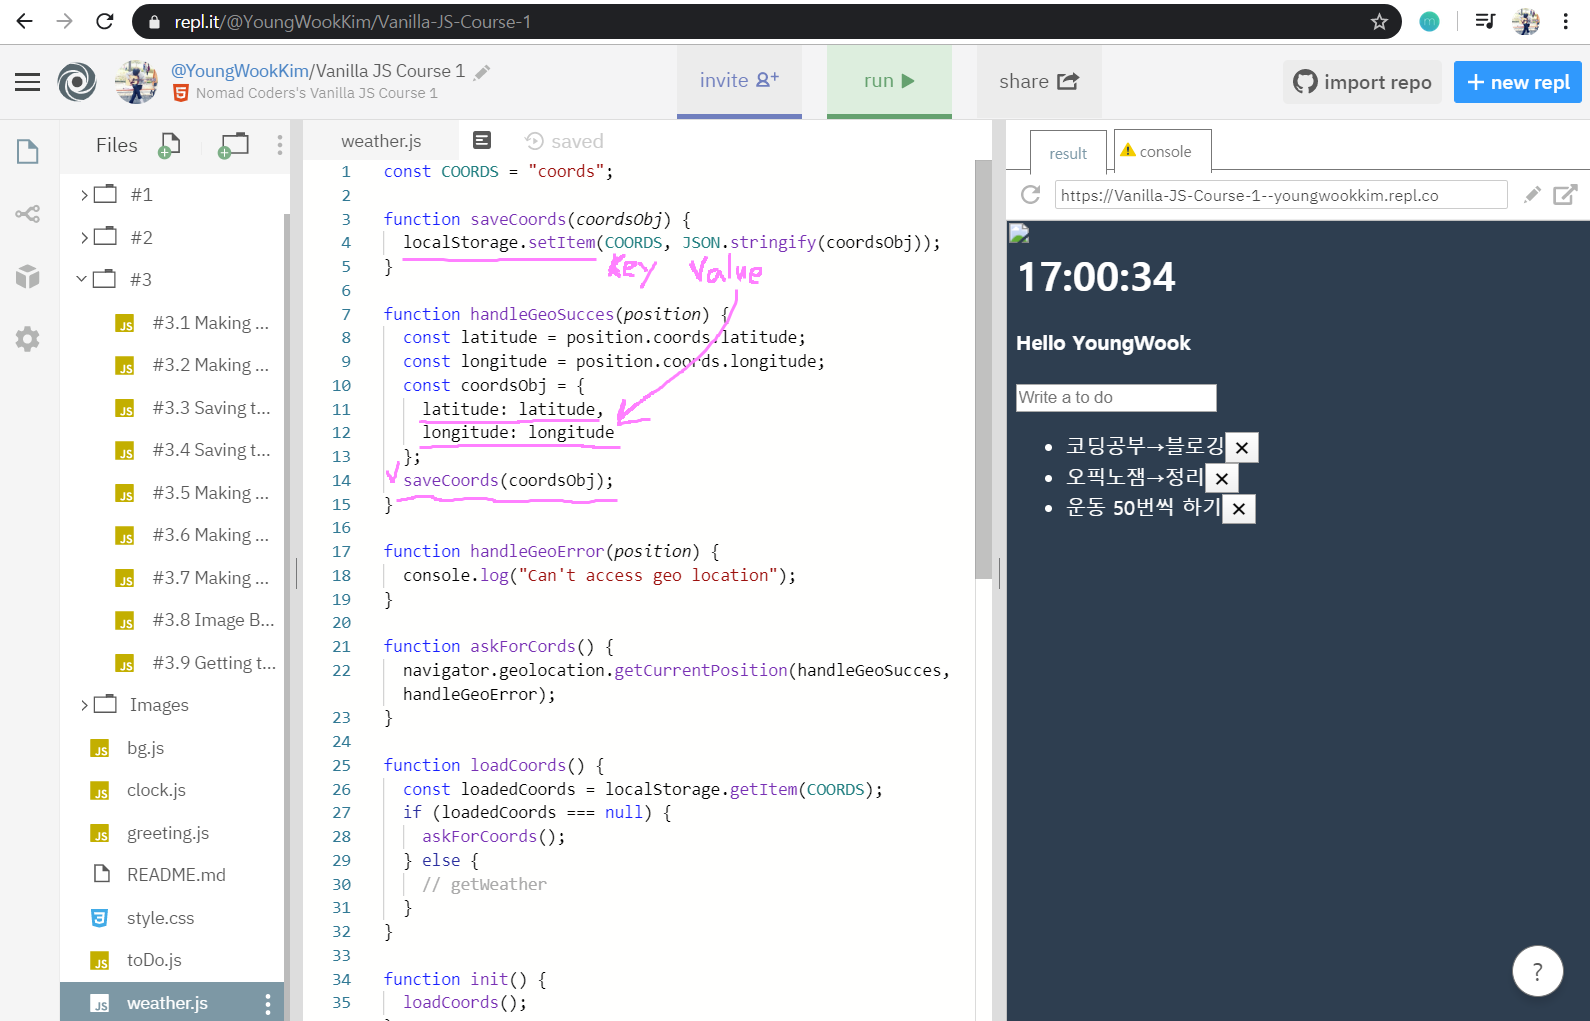
Task: Delete the 운동 50번씩 하기 to-do
Action: click(1239, 508)
